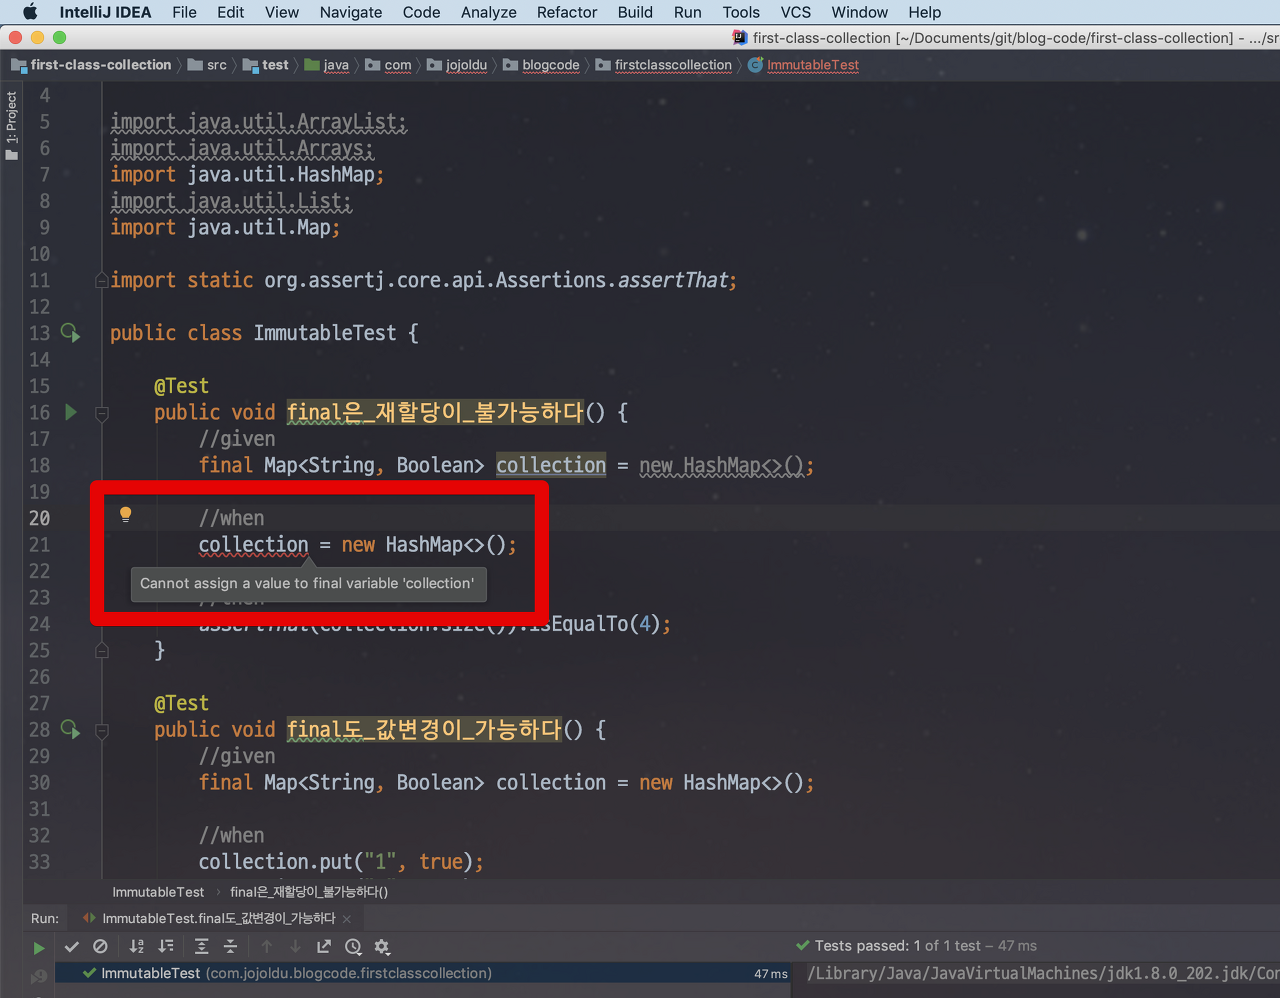The height and width of the screenshot is (998, 1280).
Task: Click com package in navigation bar
Action: [388, 65]
